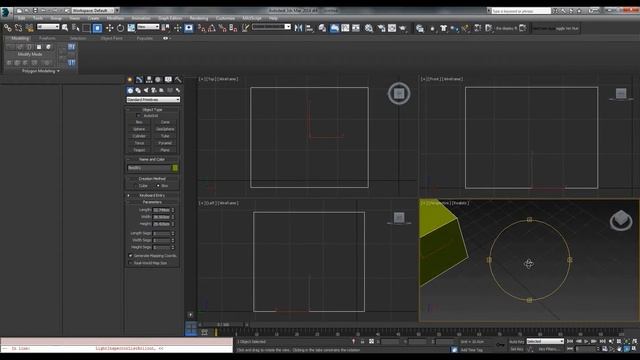This screenshot has height=360, width=640.
Task: Open the reference coordinate system dropdown
Action: (148, 27)
